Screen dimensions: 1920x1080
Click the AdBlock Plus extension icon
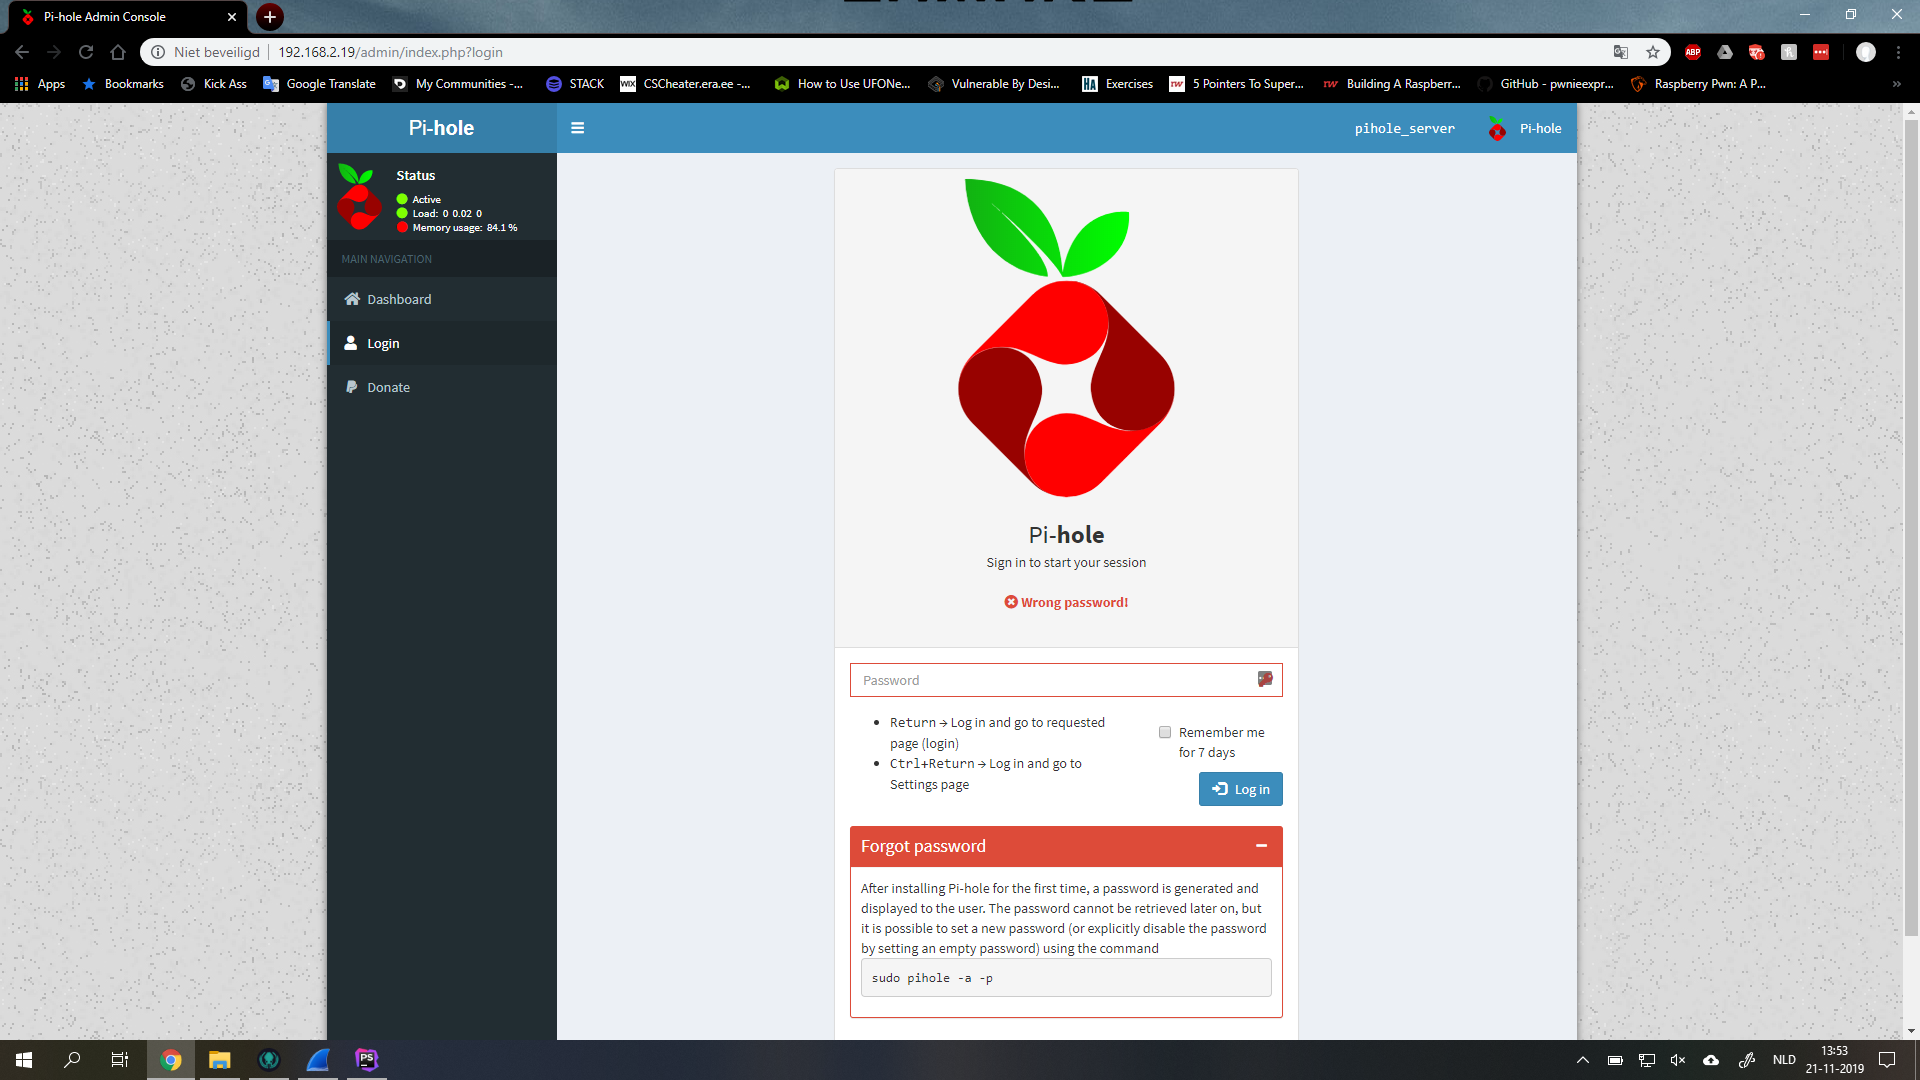[x=1693, y=52]
